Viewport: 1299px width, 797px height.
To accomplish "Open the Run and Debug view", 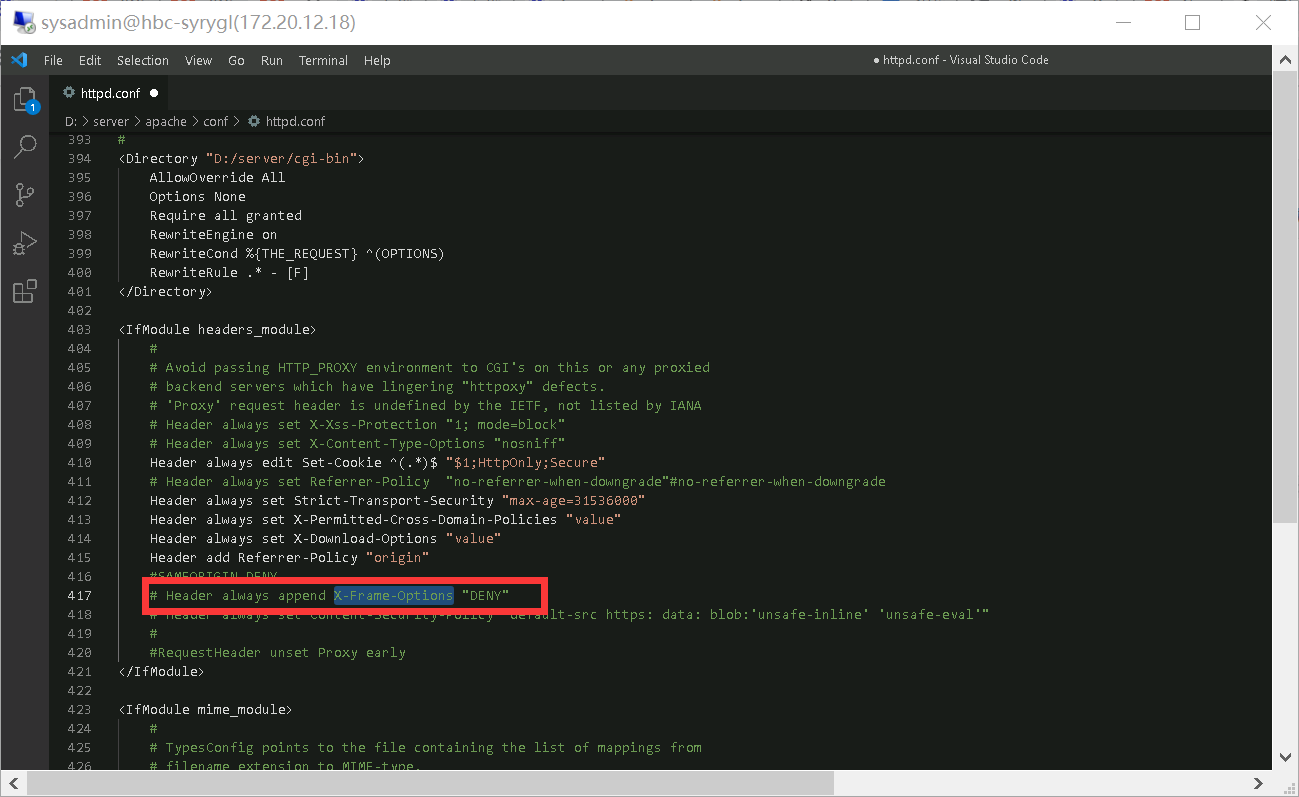I will click(x=24, y=242).
